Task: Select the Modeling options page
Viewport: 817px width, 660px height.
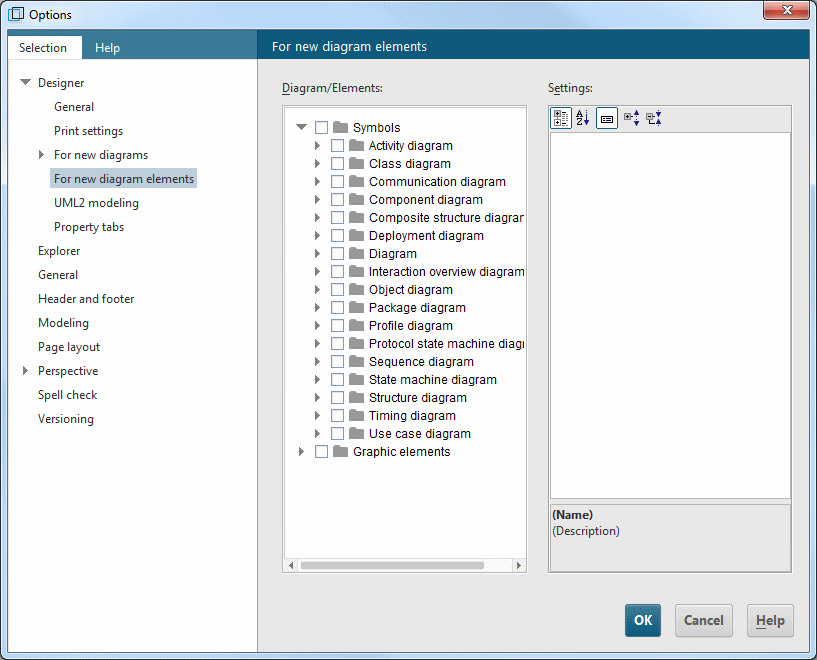Action: click(63, 322)
